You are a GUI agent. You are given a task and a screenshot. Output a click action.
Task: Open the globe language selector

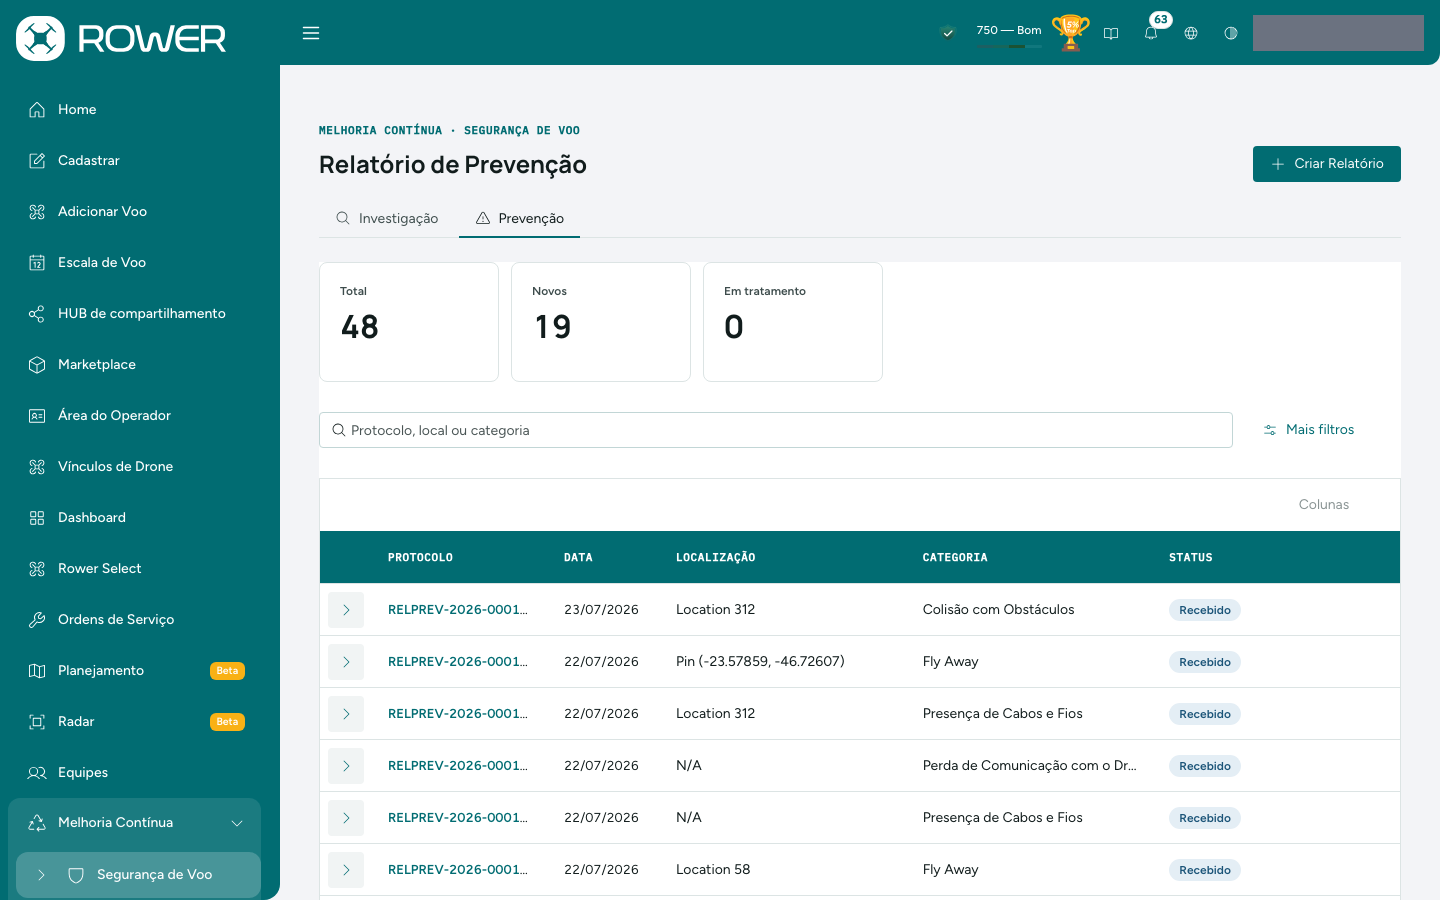pos(1191,33)
